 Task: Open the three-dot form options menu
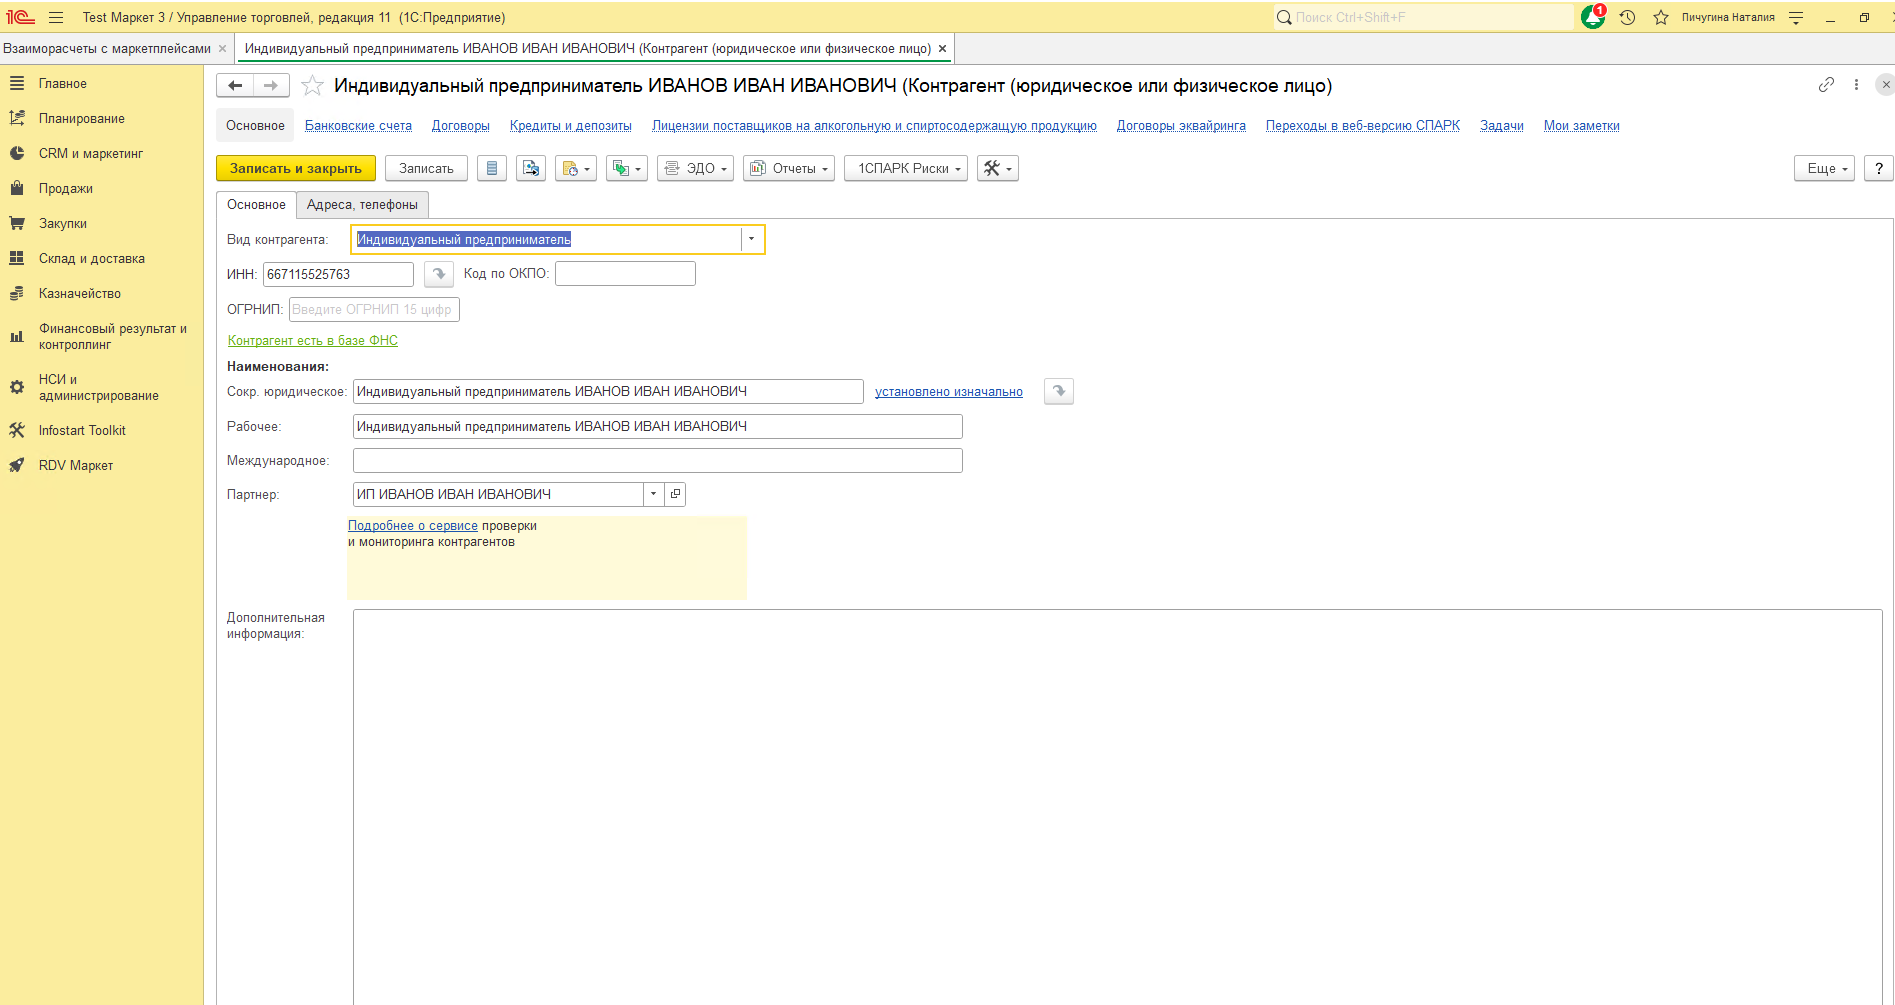(1856, 85)
